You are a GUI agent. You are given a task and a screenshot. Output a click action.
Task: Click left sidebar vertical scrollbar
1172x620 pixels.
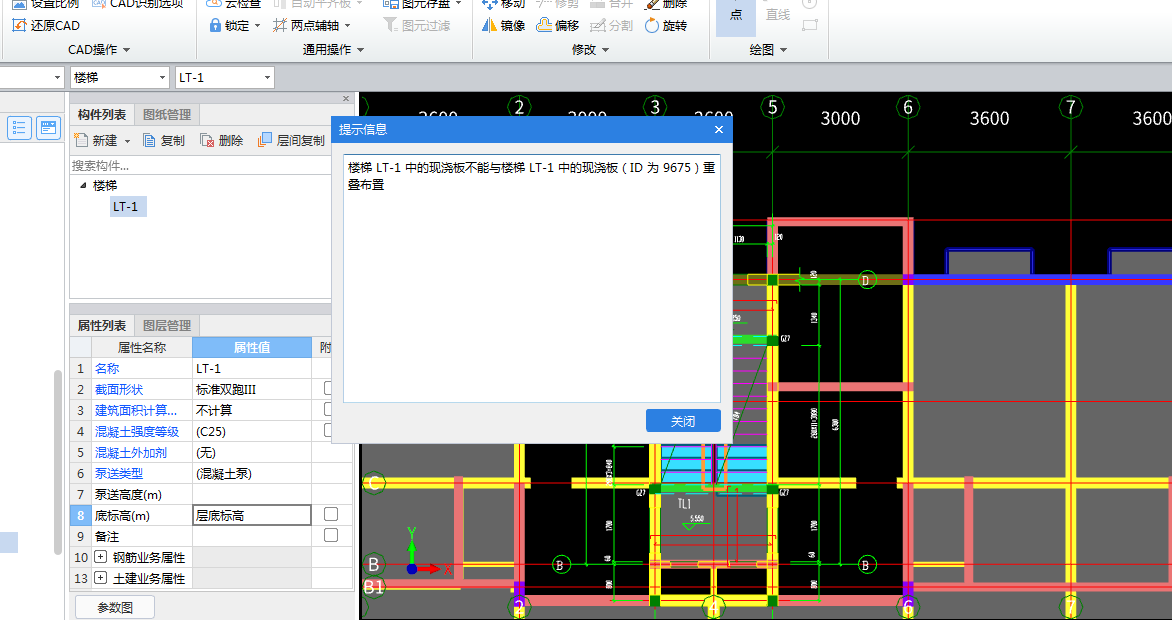[x=58, y=462]
